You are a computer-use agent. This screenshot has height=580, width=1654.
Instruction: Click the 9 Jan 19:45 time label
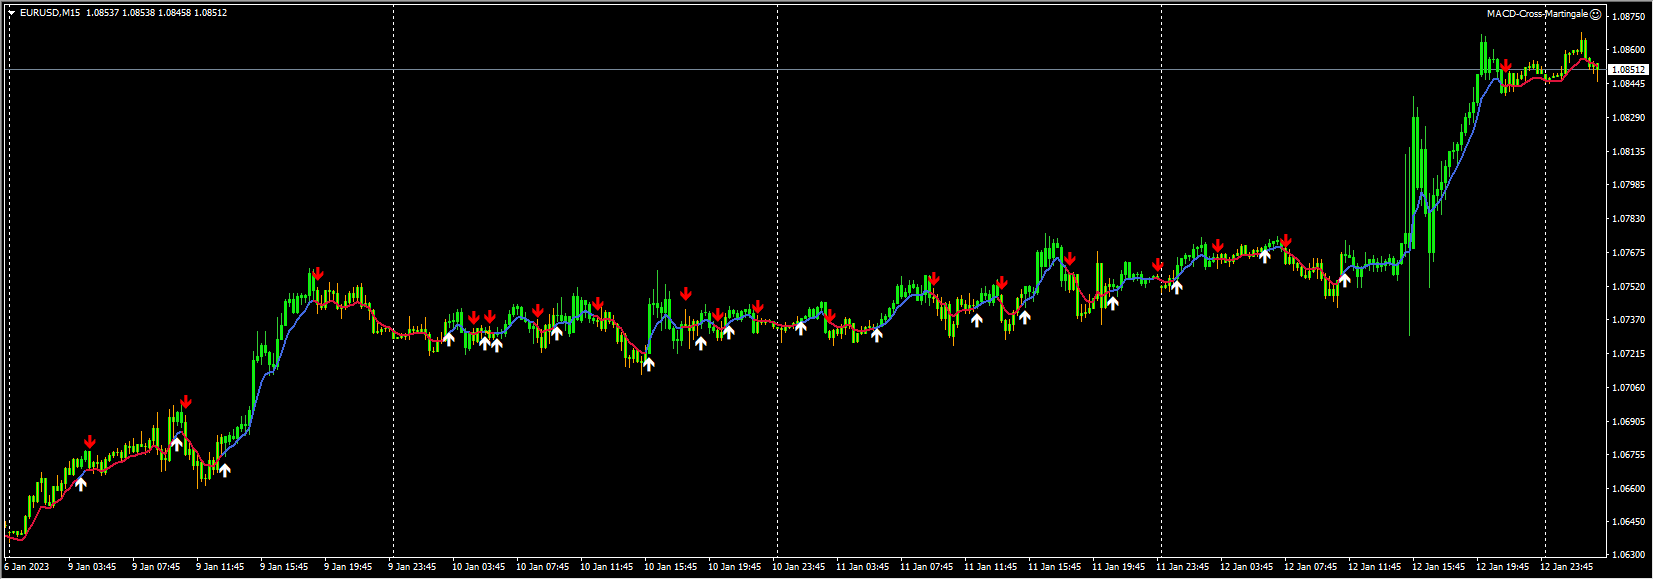pyautogui.click(x=348, y=567)
